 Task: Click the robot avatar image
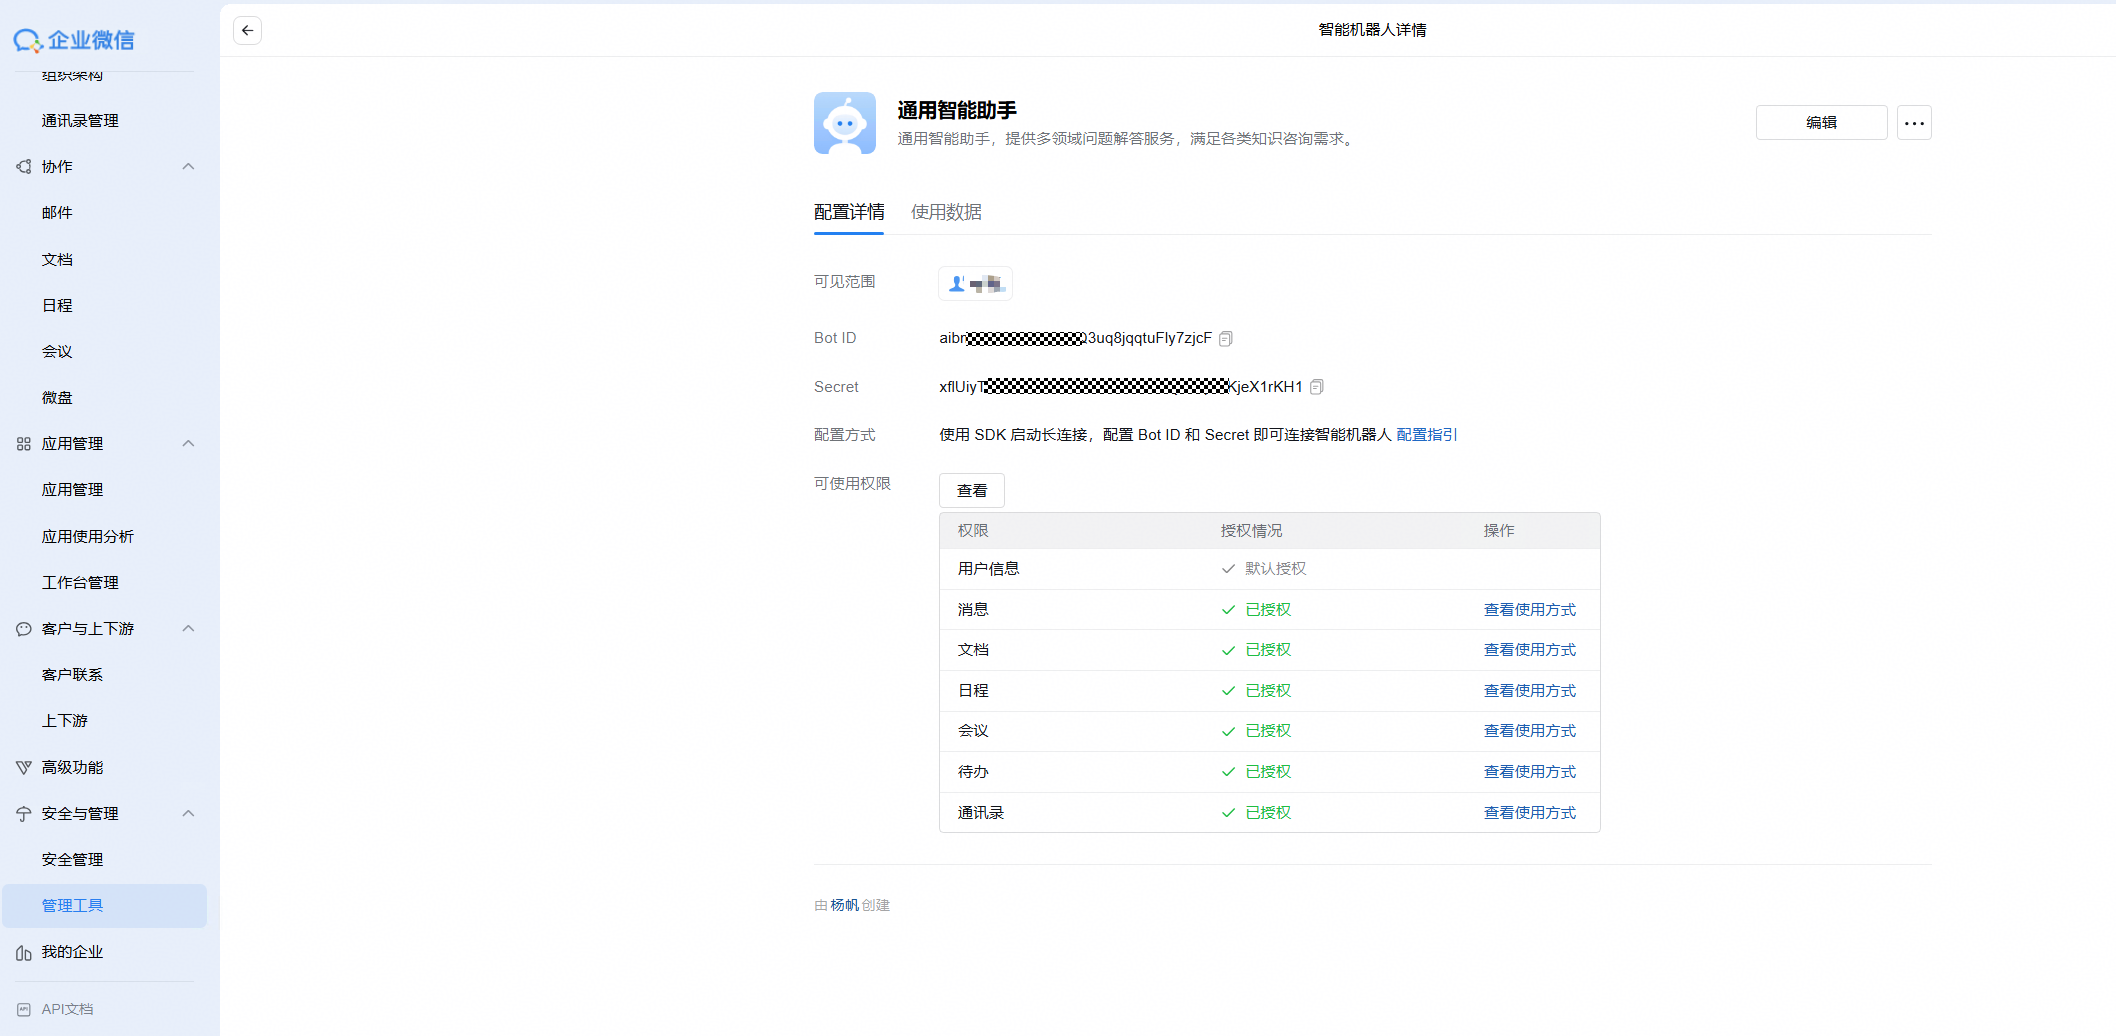(845, 123)
